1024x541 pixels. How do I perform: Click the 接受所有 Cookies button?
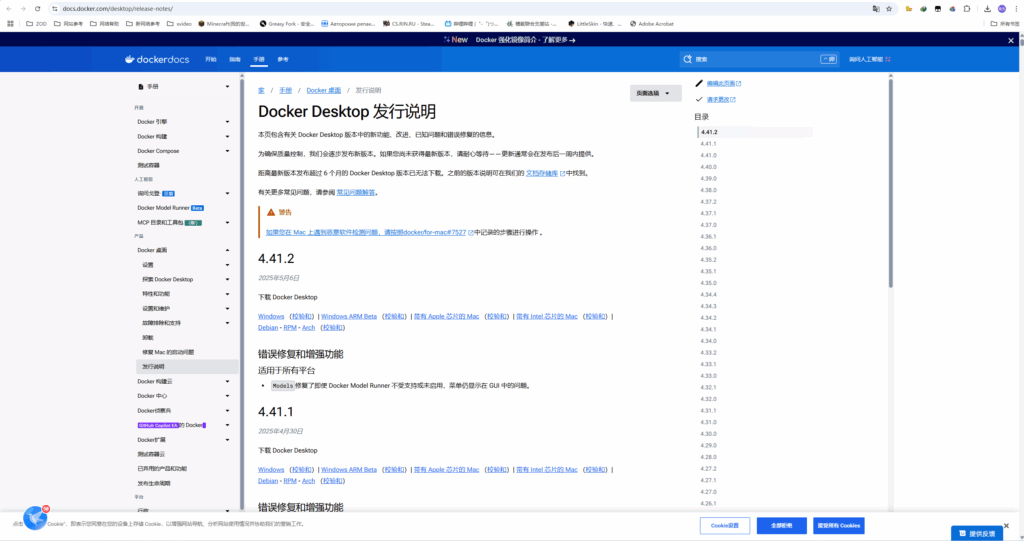pos(839,525)
